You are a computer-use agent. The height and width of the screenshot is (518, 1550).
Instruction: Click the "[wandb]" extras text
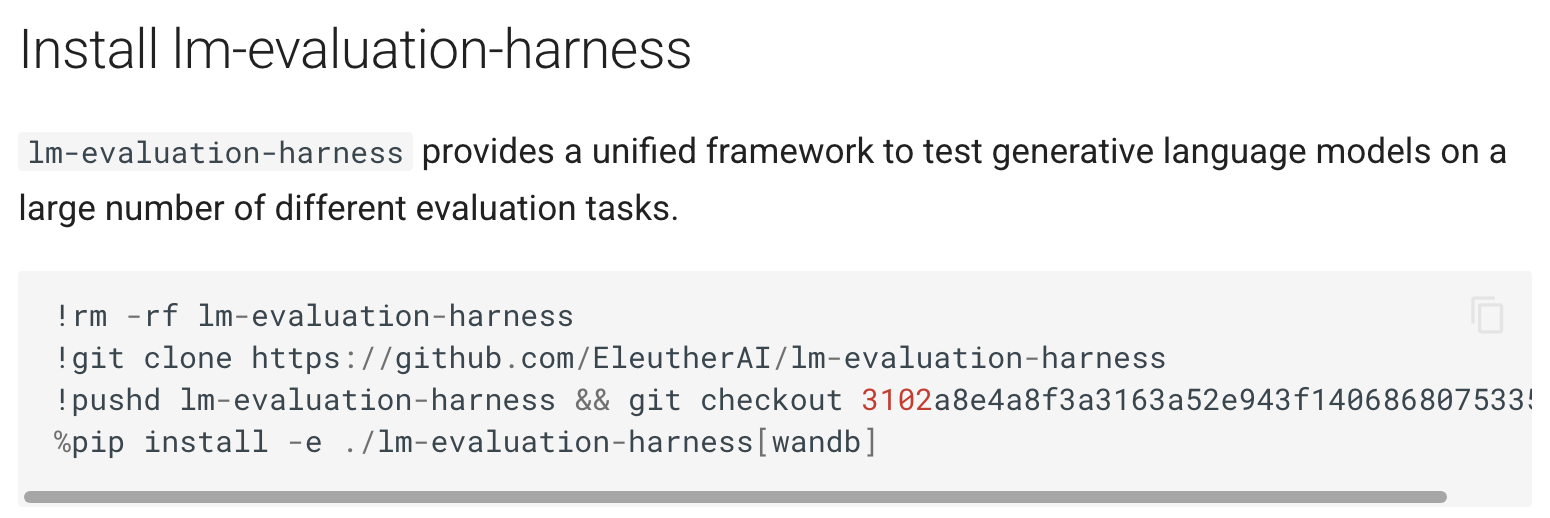(x=815, y=442)
